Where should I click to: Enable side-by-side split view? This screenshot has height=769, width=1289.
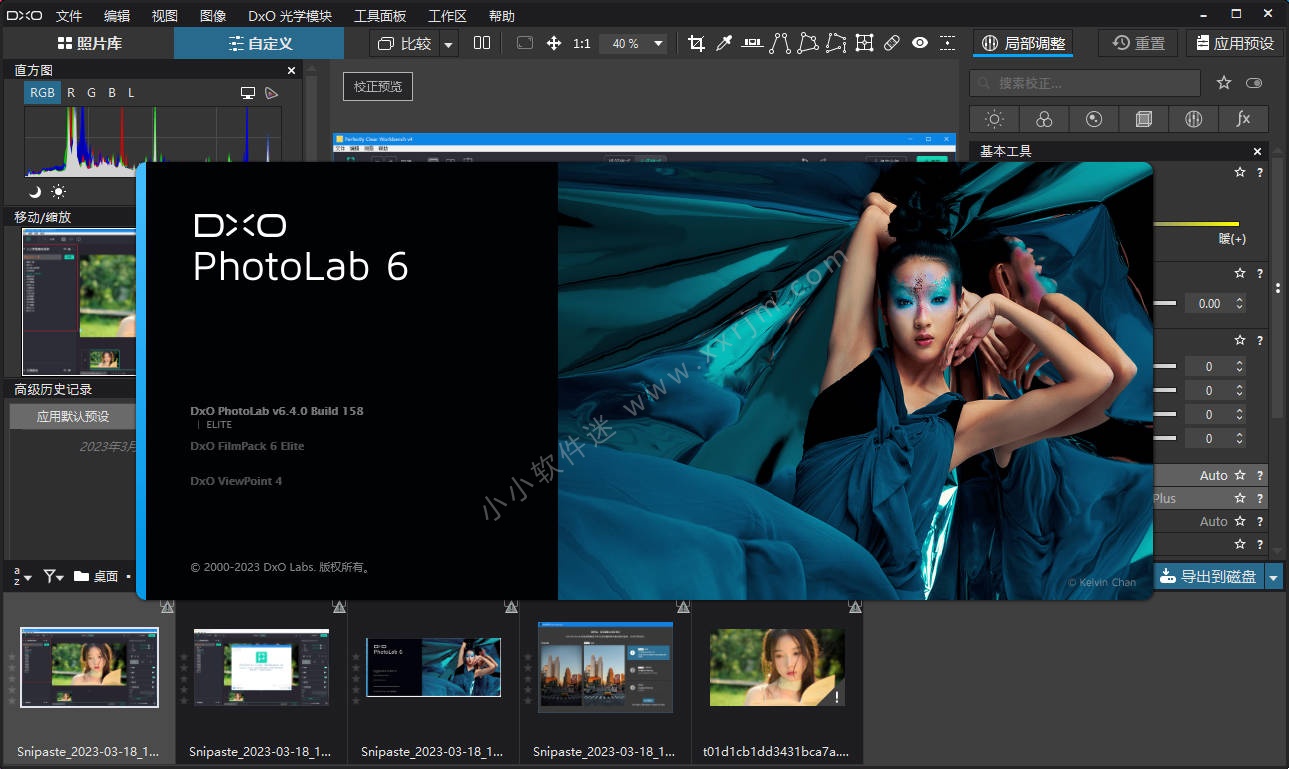pyautogui.click(x=482, y=43)
